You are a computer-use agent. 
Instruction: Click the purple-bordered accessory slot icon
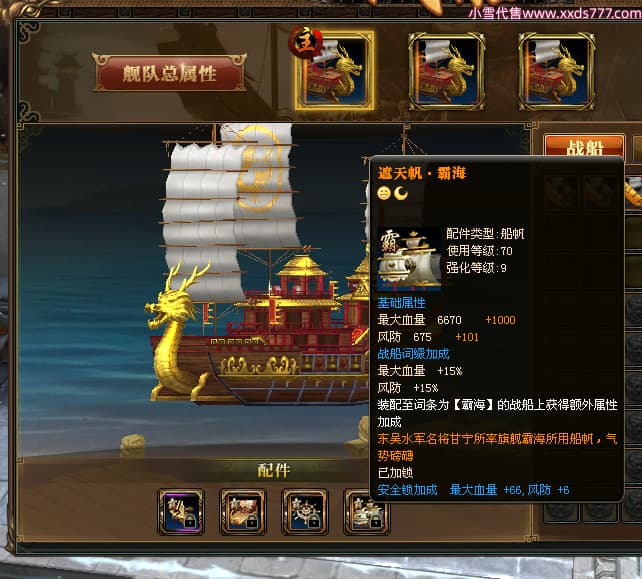[181, 512]
